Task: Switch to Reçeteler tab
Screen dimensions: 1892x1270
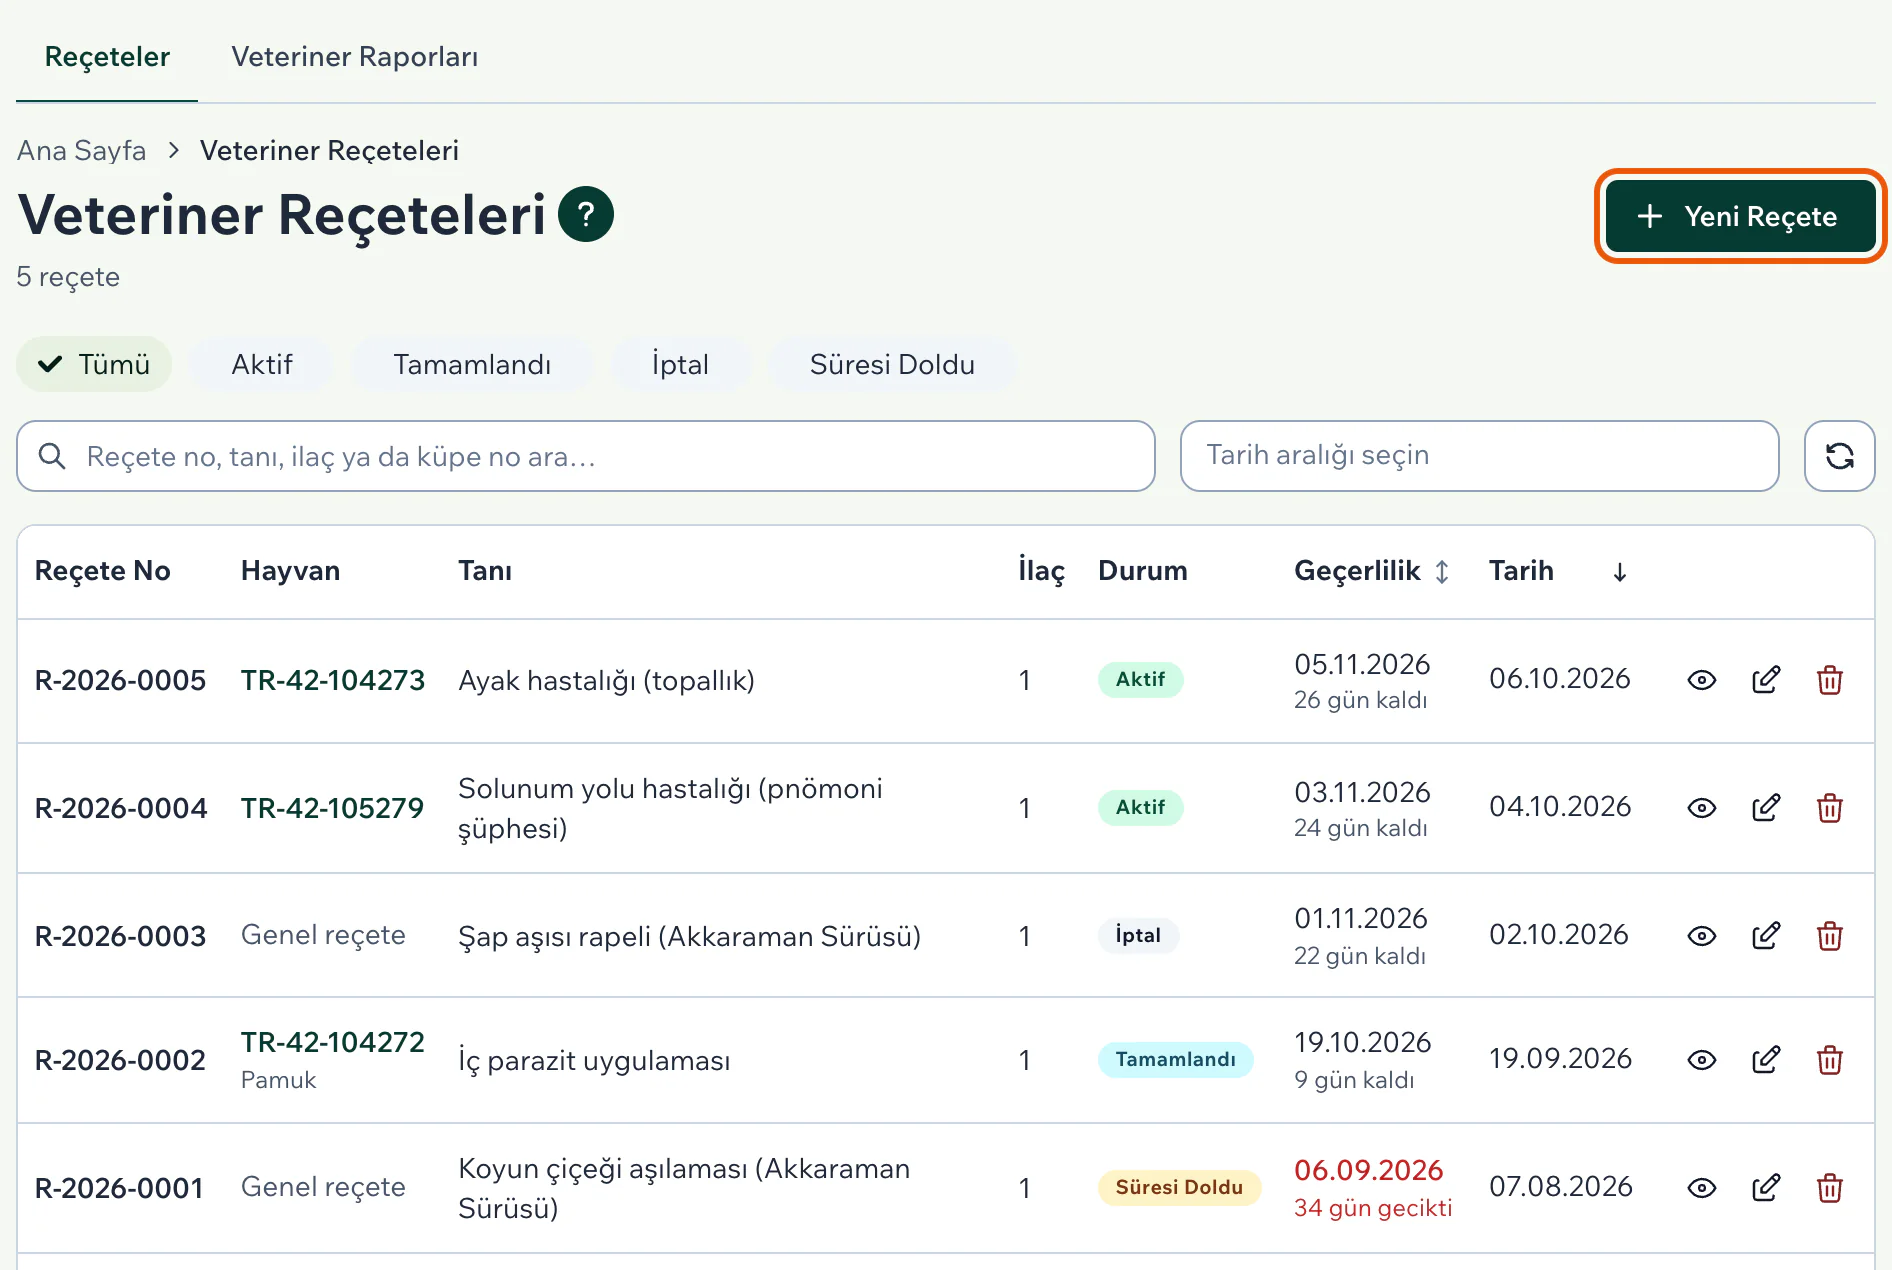Action: 107,56
